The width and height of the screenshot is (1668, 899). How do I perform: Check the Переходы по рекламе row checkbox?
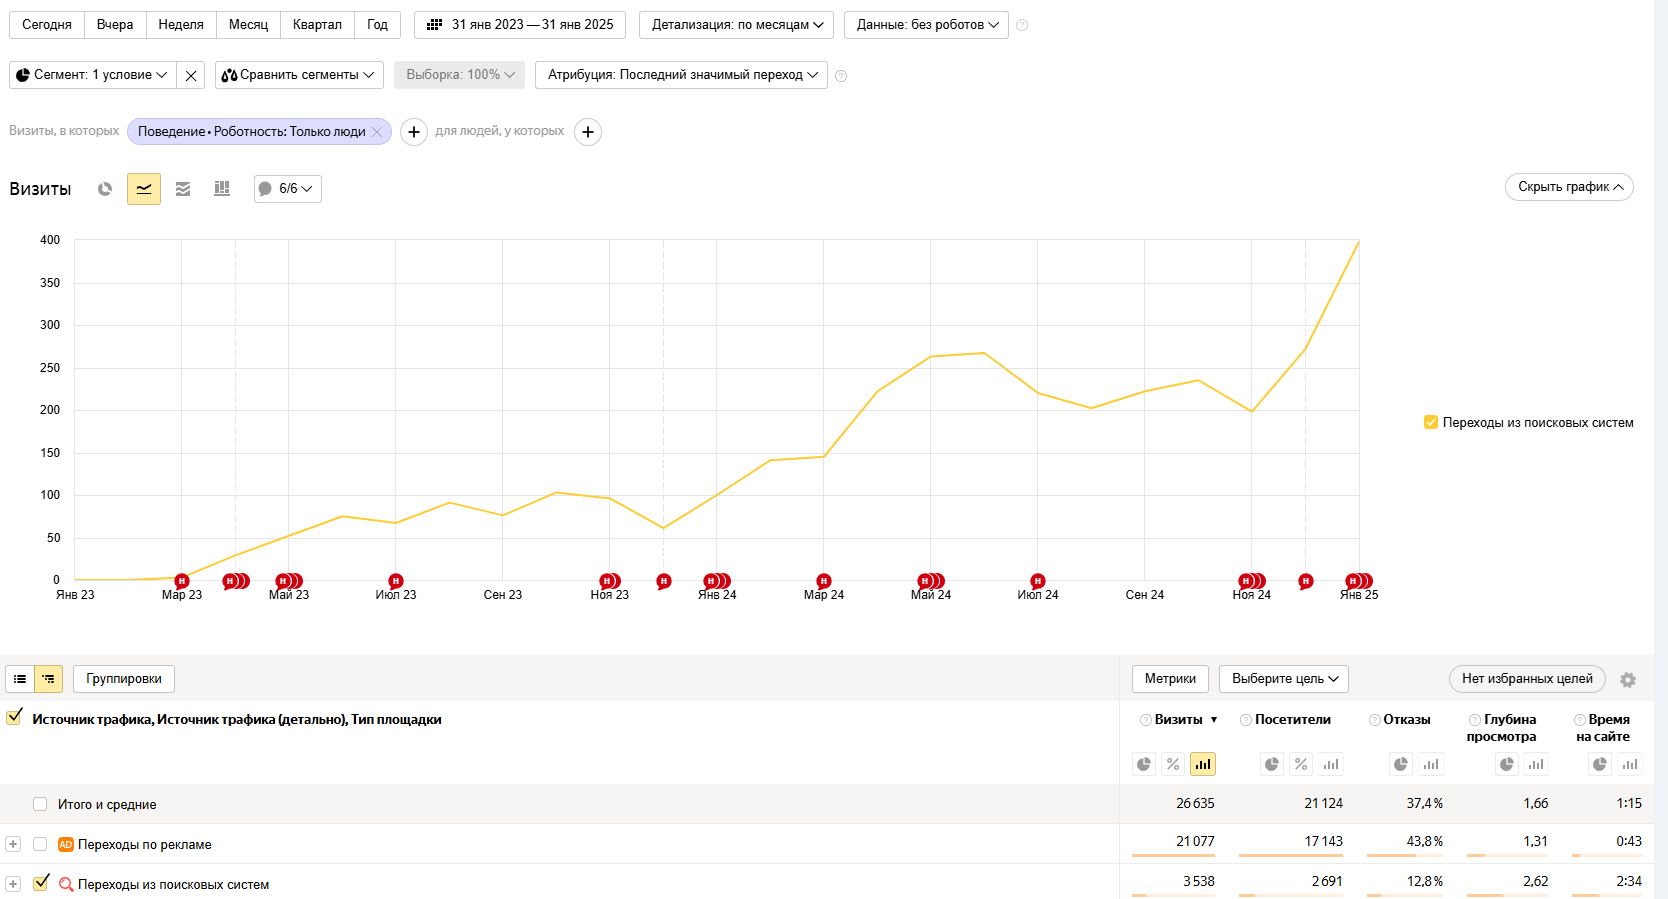tap(40, 844)
